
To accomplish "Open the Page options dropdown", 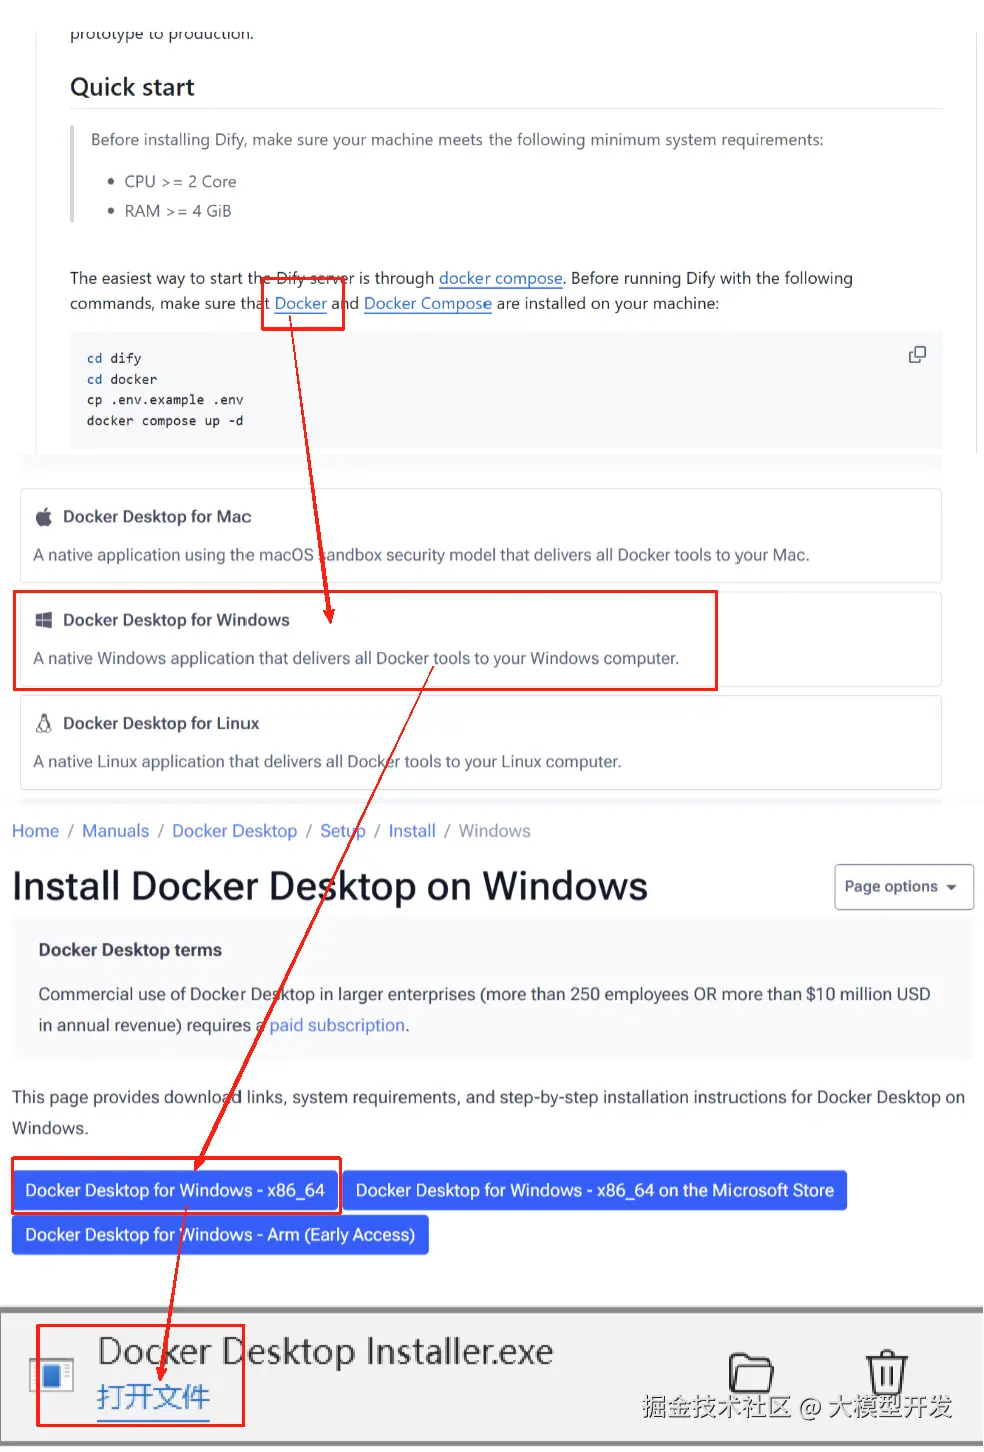I will (904, 887).
